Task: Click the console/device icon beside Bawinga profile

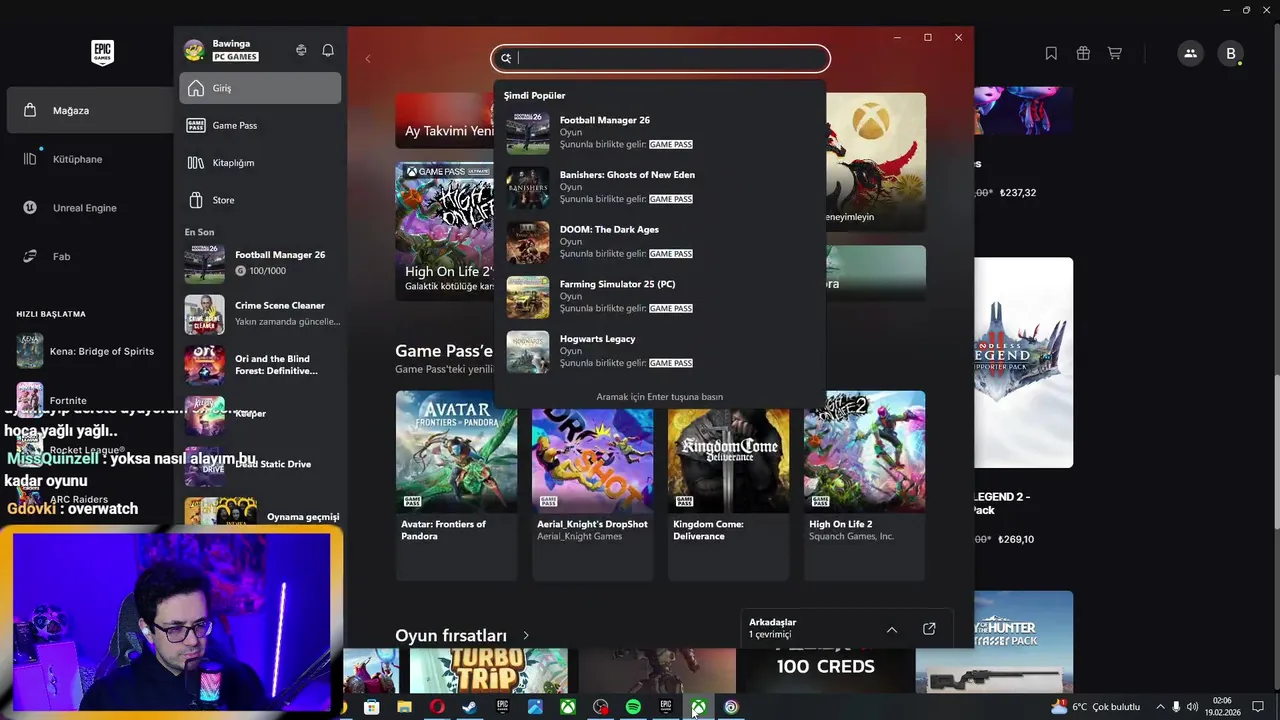Action: tap(301, 50)
